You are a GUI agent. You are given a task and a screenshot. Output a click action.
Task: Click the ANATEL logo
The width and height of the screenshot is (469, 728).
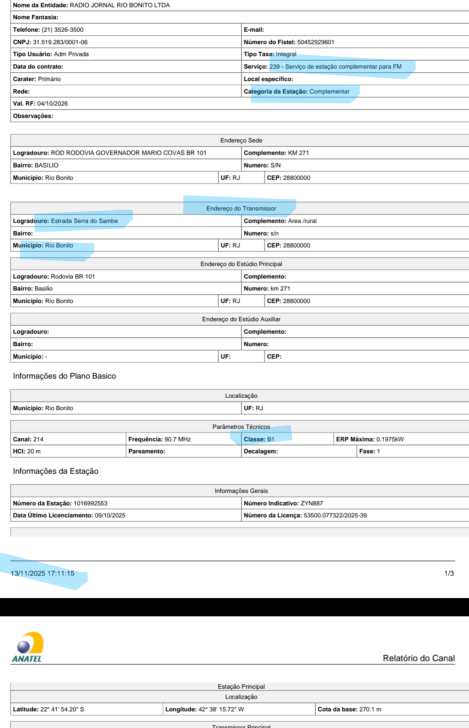(27, 647)
